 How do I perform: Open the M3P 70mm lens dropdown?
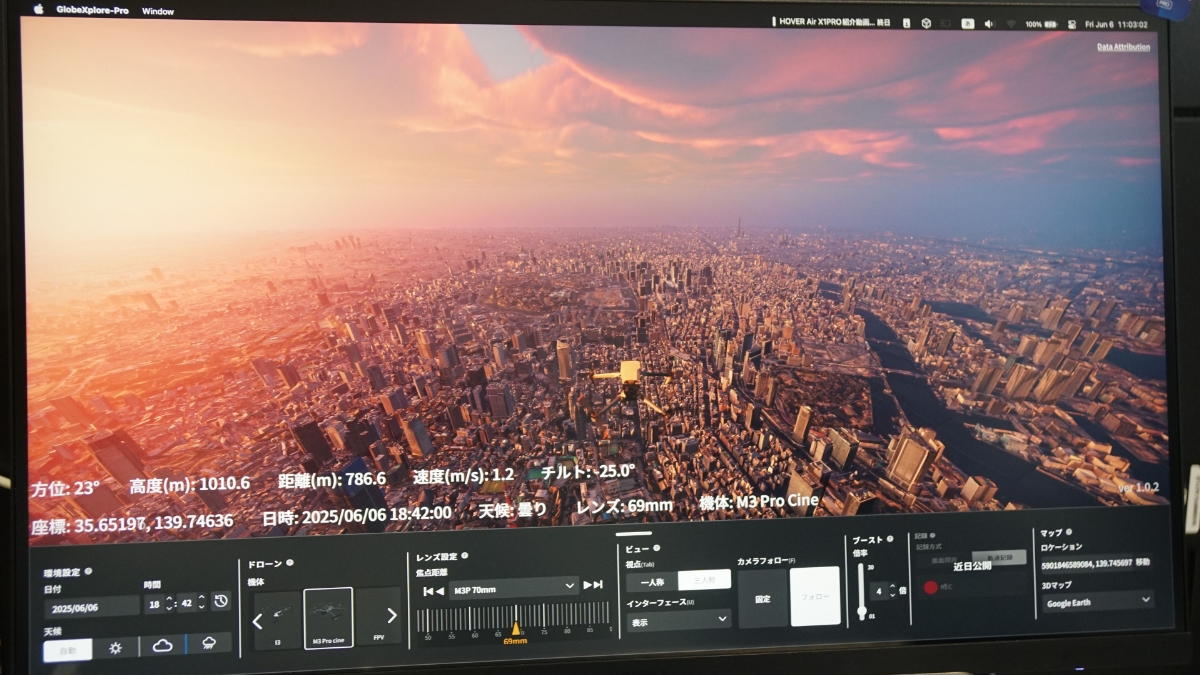[514, 586]
